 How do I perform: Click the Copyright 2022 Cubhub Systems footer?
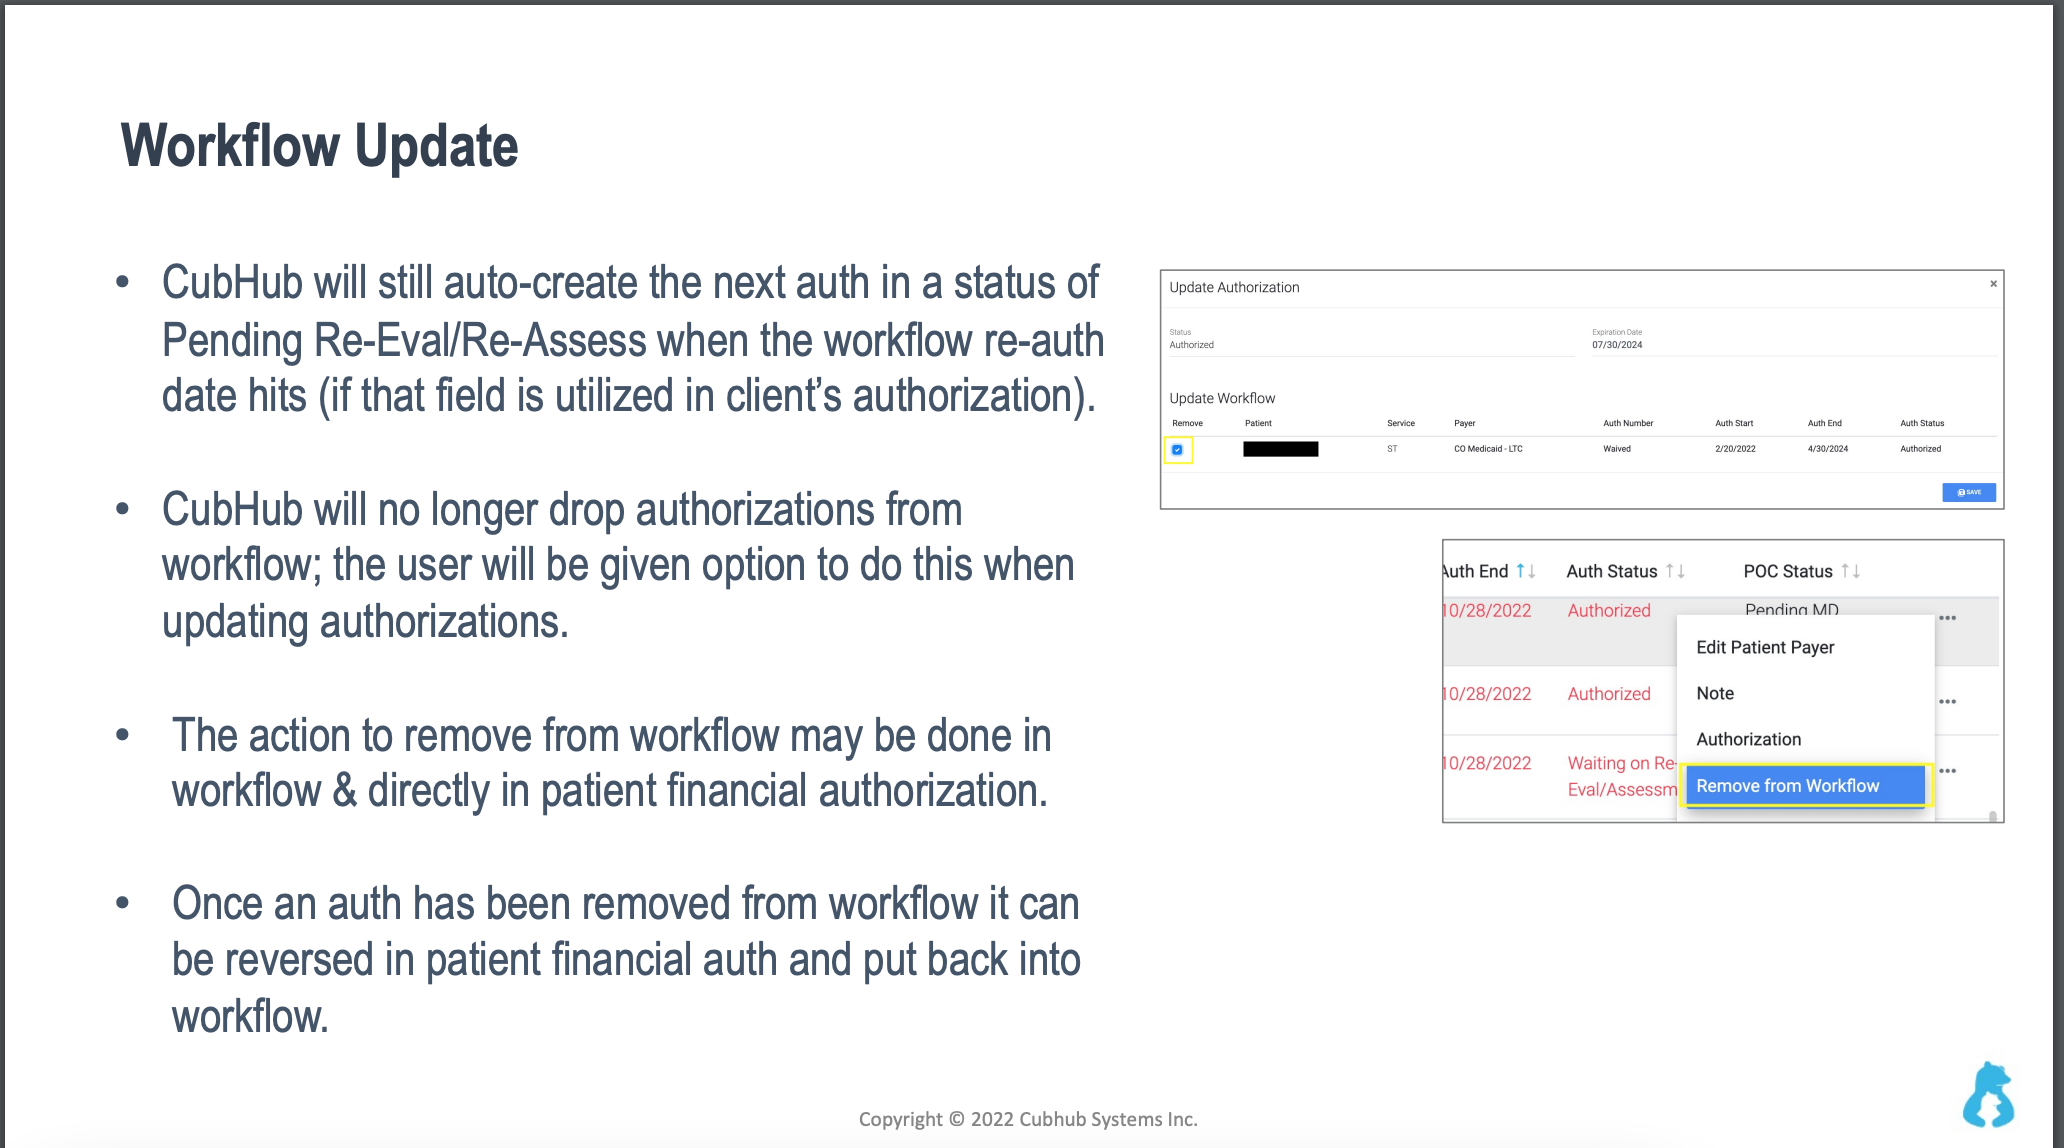1028,1119
